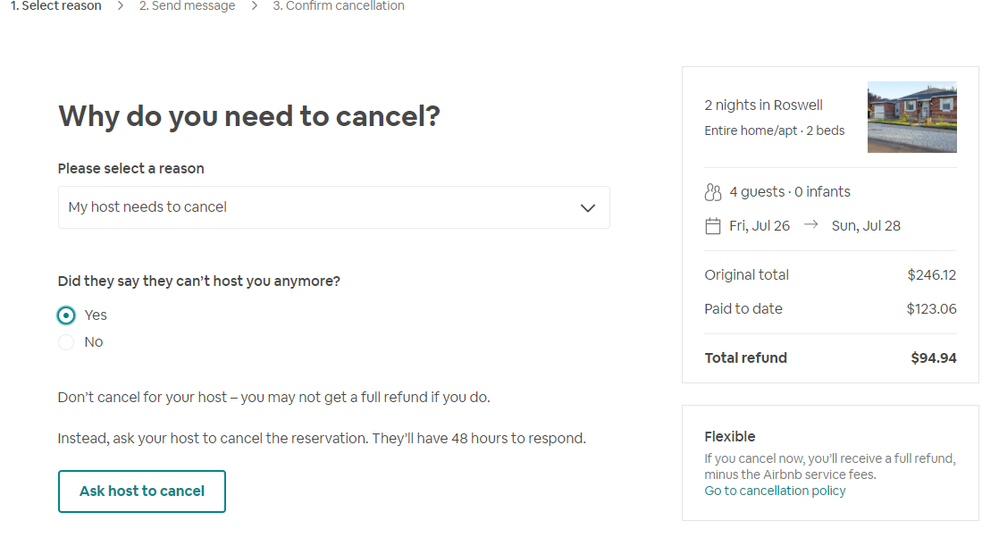Image resolution: width=999 pixels, height=538 pixels.
Task: Click the "Sun, Jul 28" checkout date
Action: tap(866, 226)
